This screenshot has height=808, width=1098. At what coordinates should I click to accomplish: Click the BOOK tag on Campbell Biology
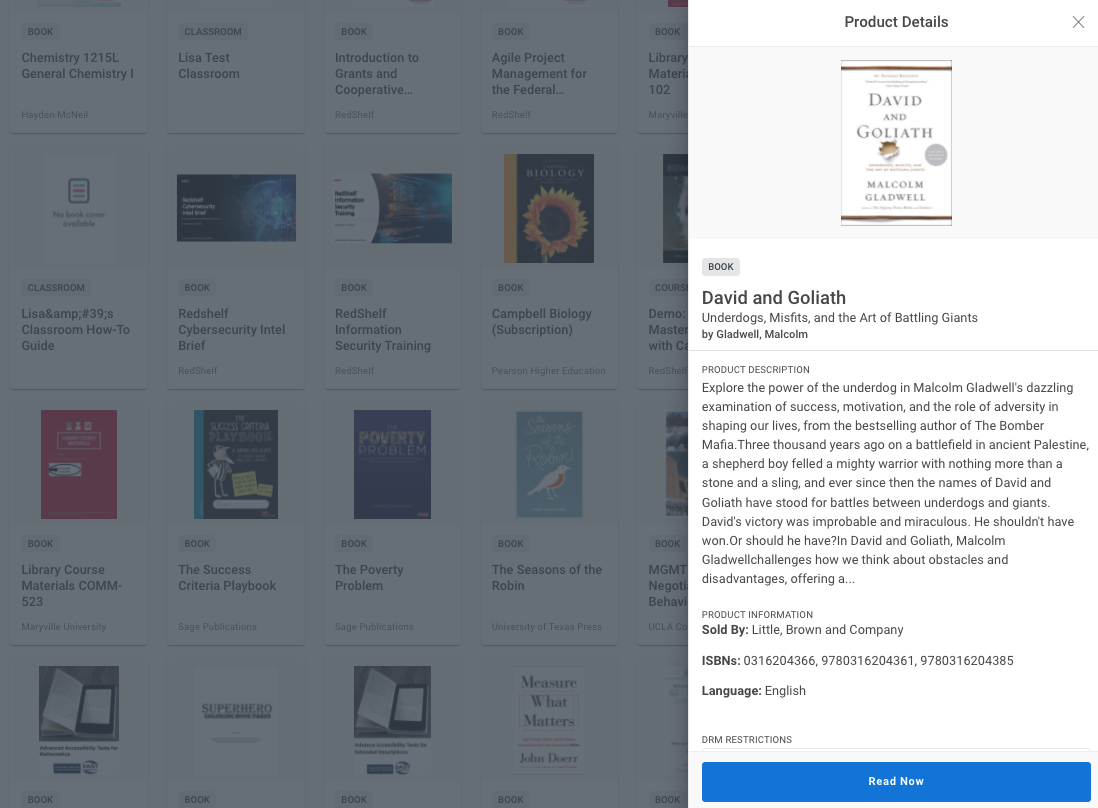coord(510,288)
